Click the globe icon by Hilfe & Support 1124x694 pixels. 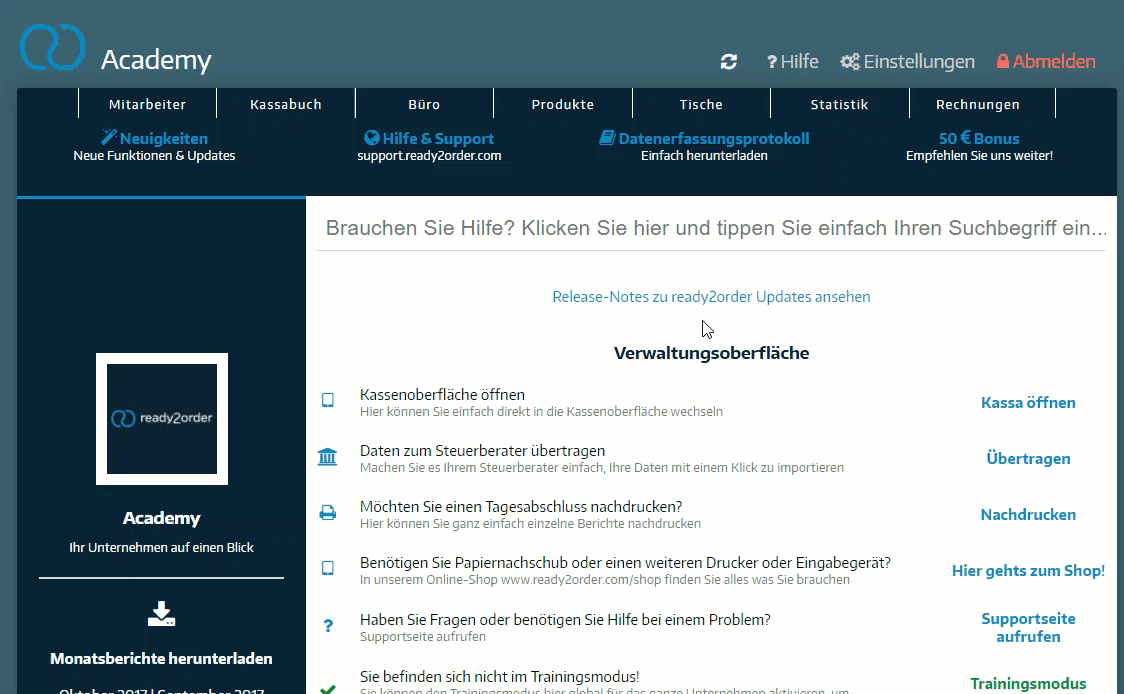point(371,138)
